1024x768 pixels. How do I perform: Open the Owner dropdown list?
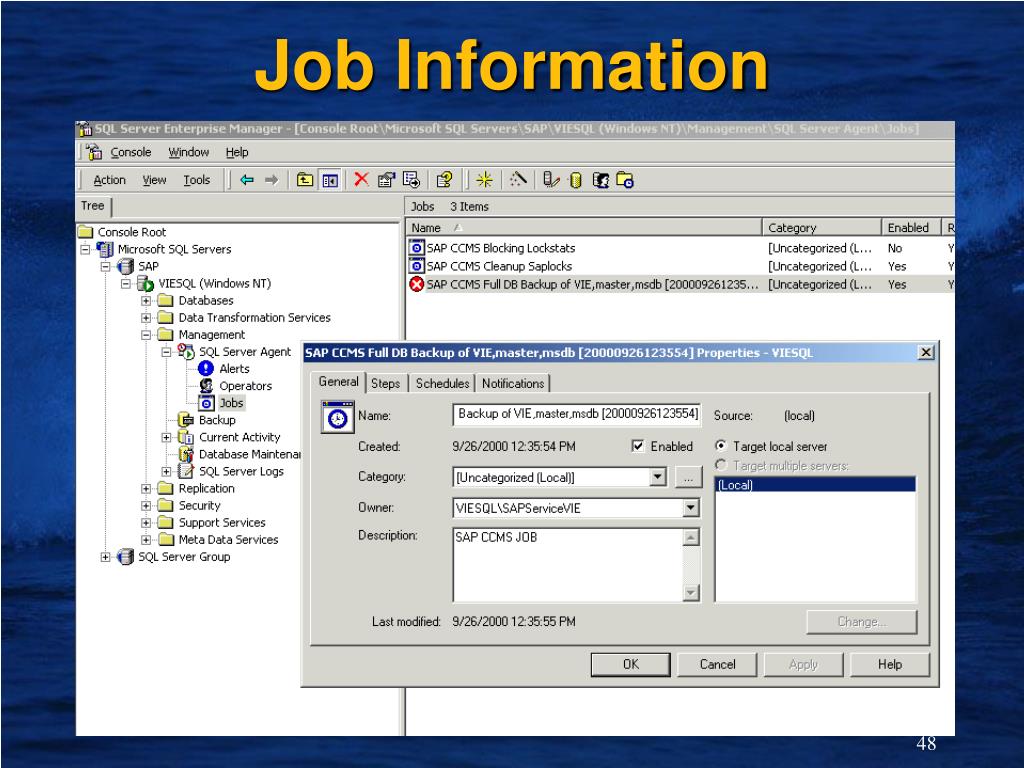click(x=690, y=507)
